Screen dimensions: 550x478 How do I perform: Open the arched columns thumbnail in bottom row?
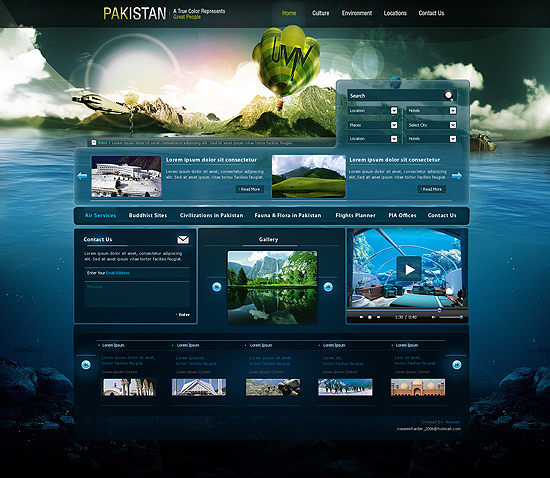128,387
